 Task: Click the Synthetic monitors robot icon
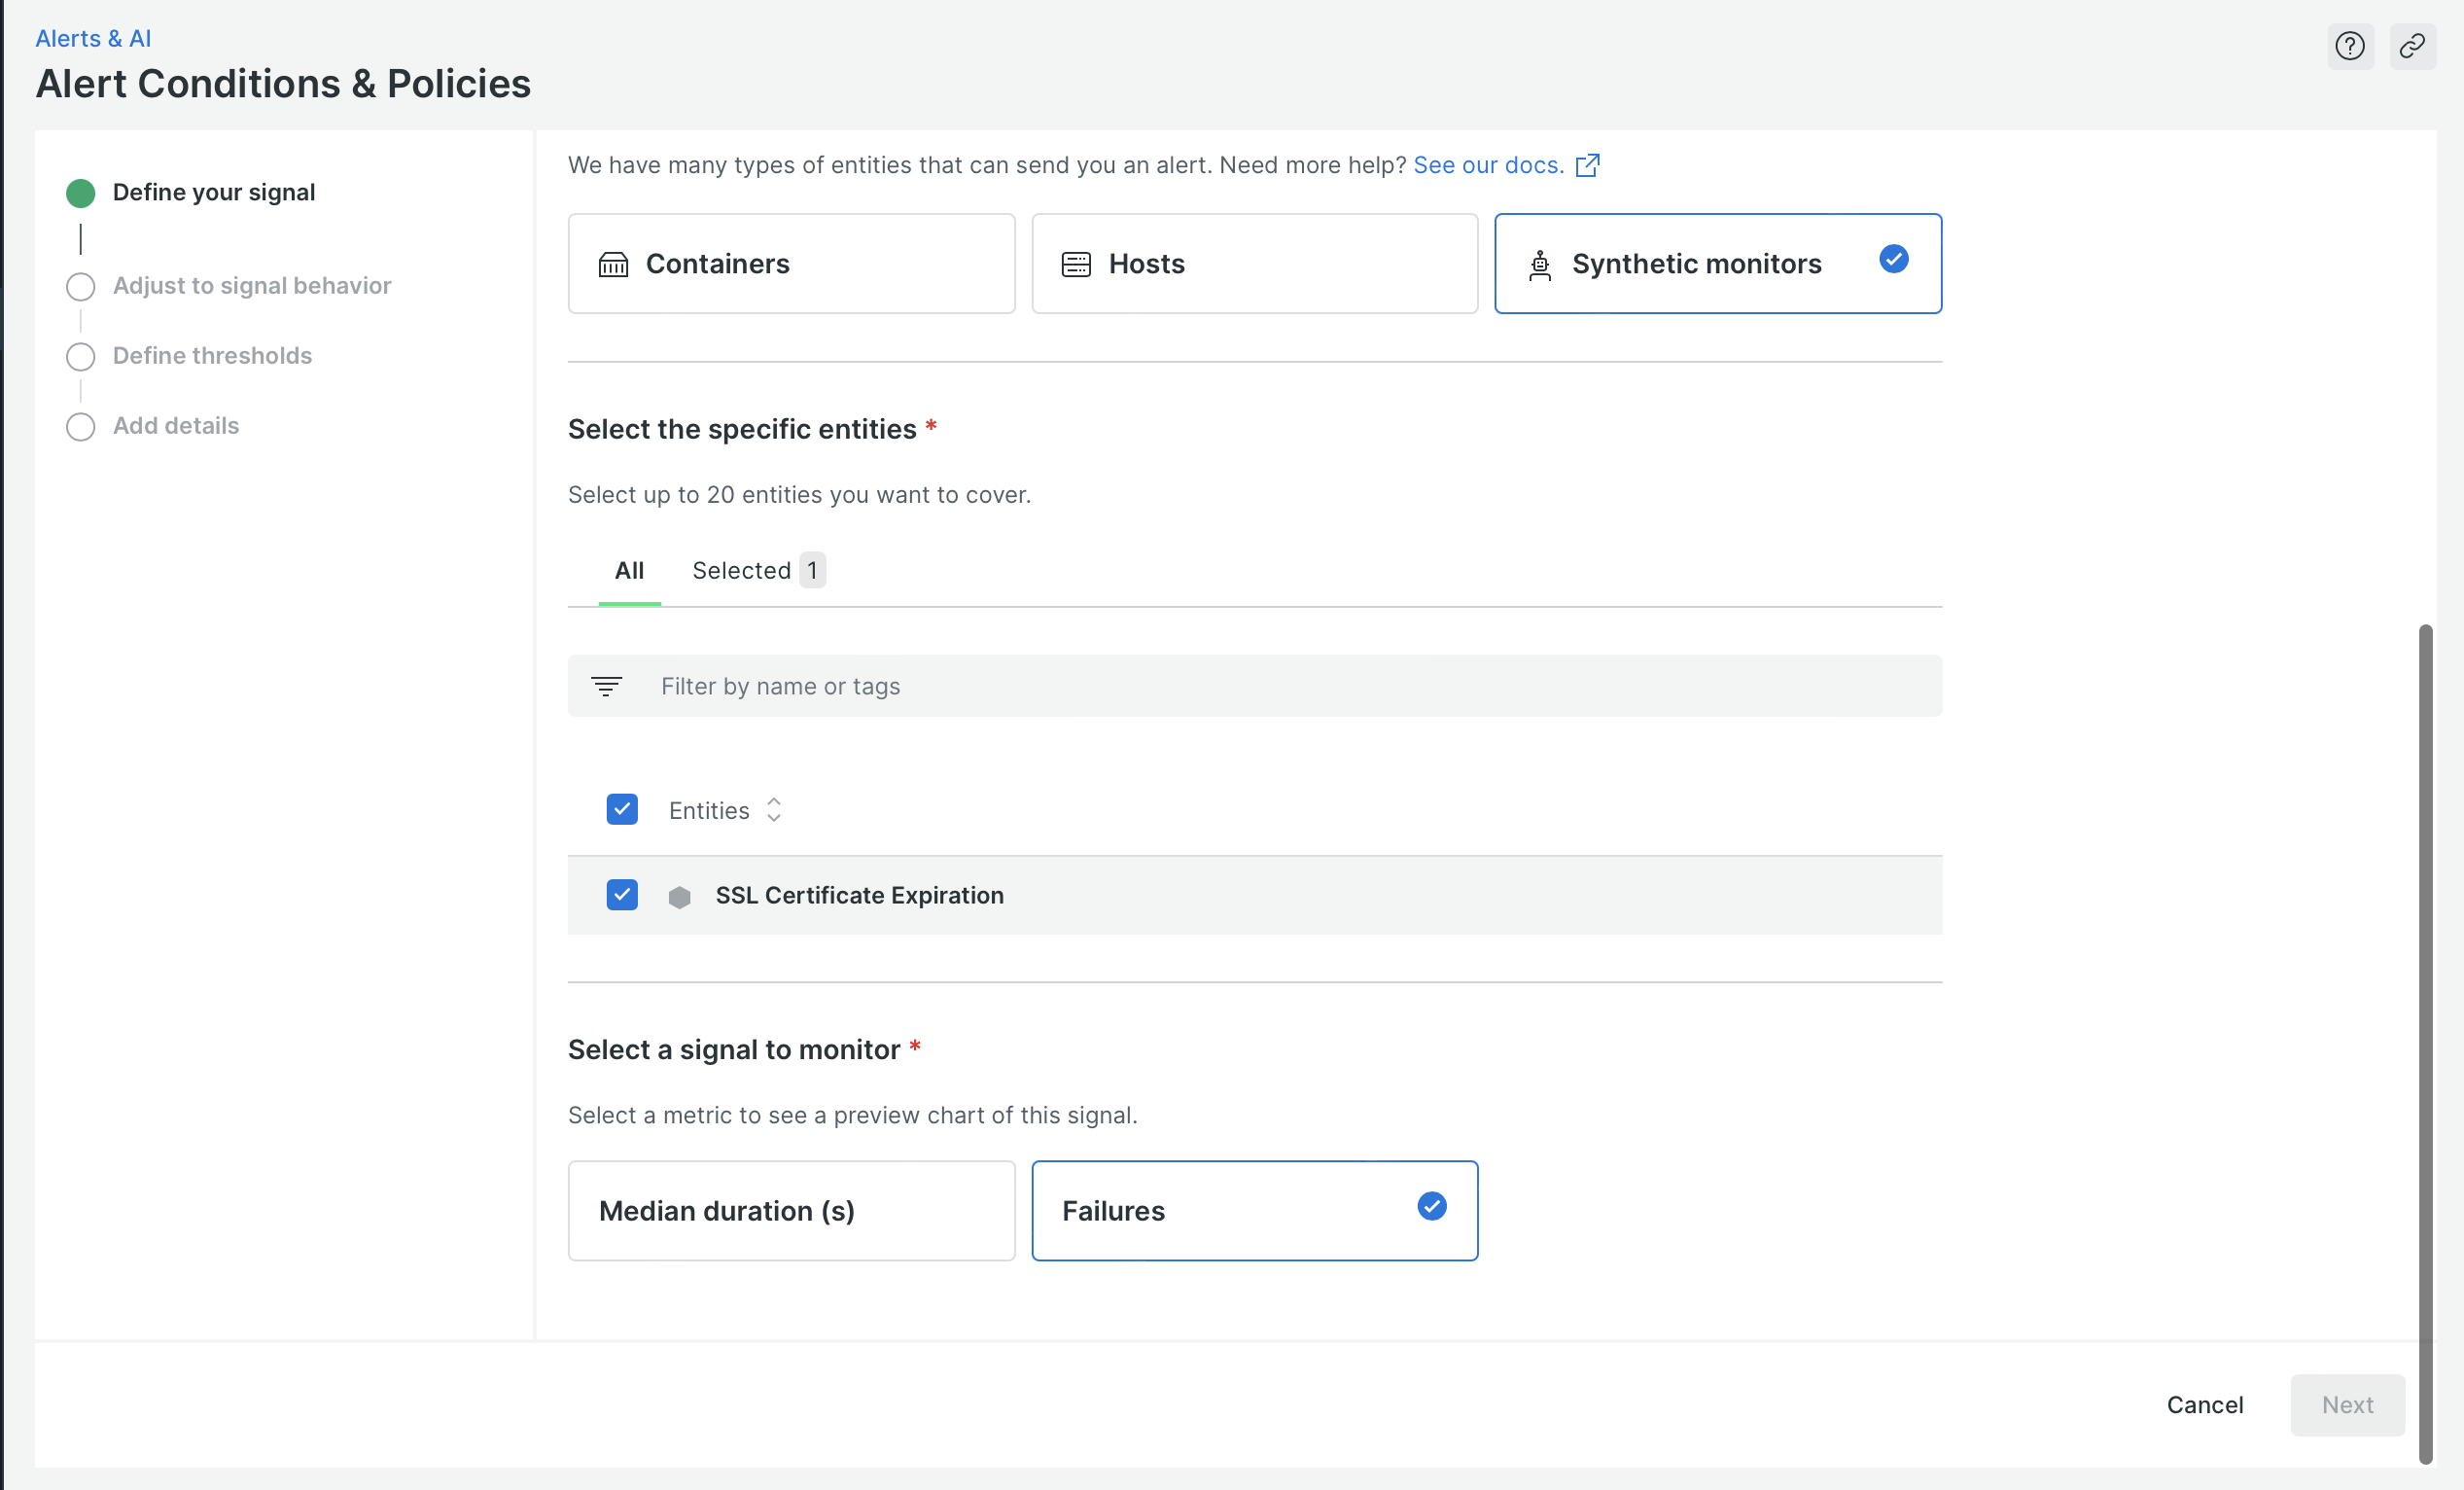1540,266
